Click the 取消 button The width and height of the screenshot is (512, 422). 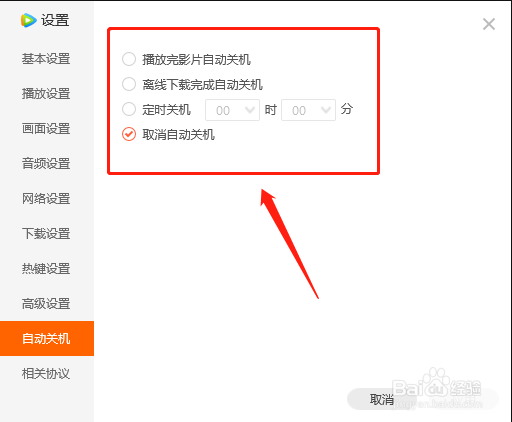tap(382, 399)
